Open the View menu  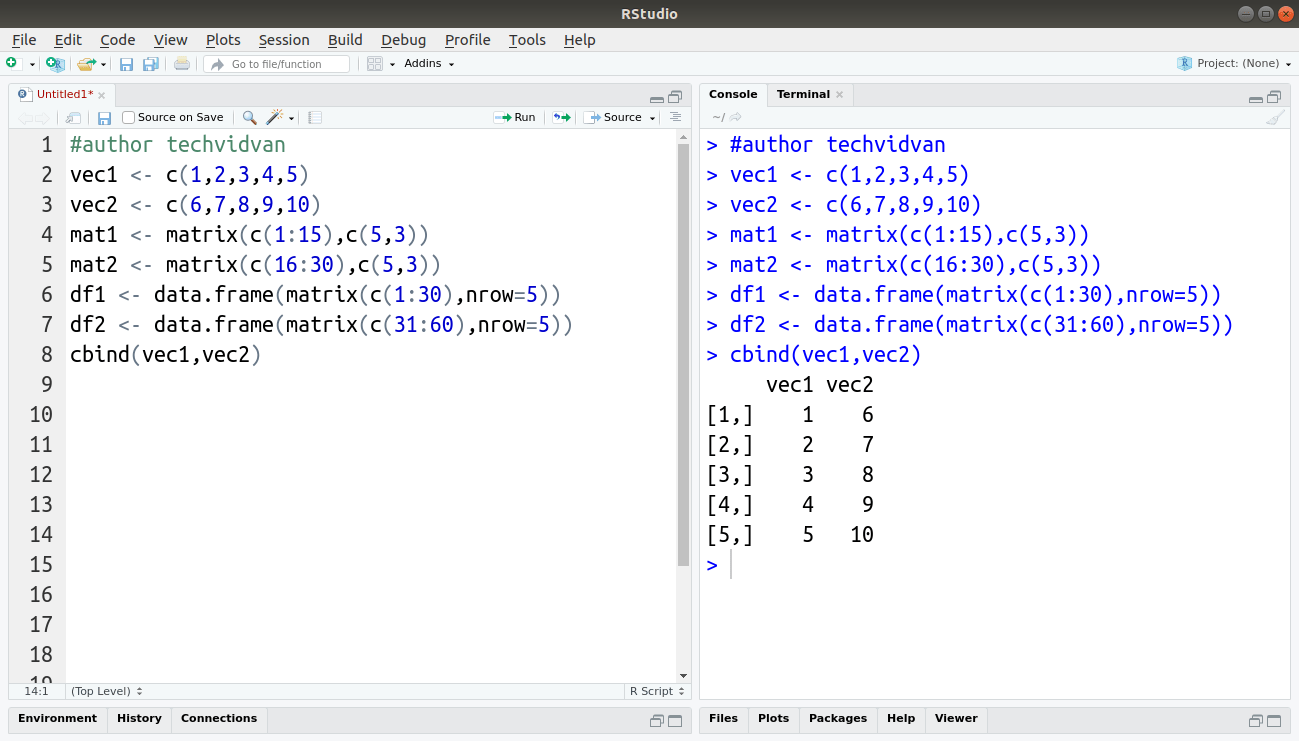coord(171,40)
